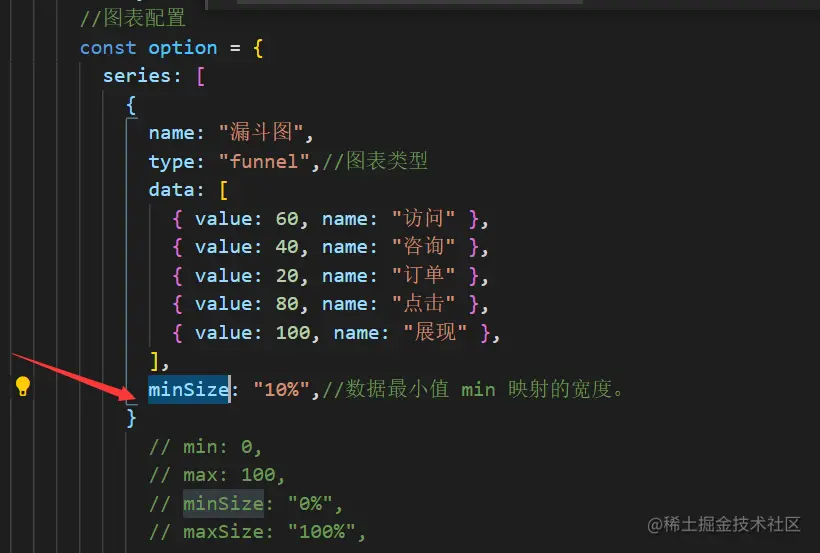Click the "10%" minSize value string

coord(282,389)
